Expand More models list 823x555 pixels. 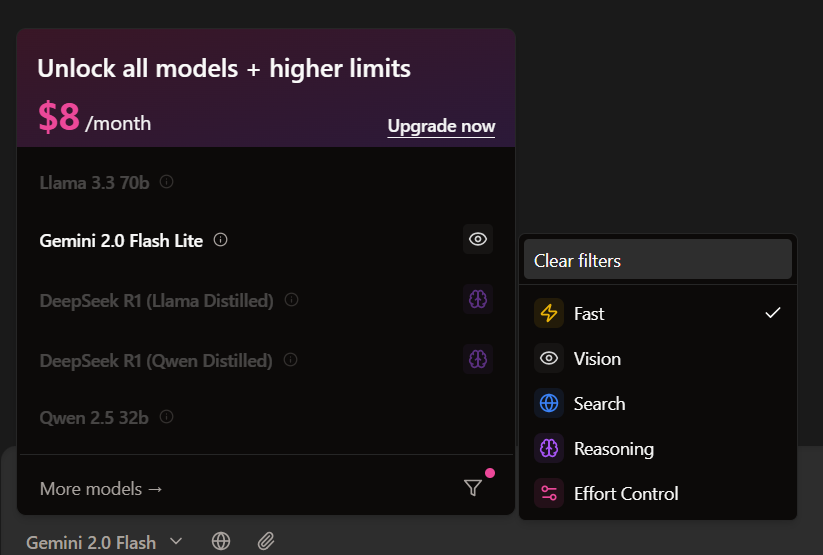(101, 489)
